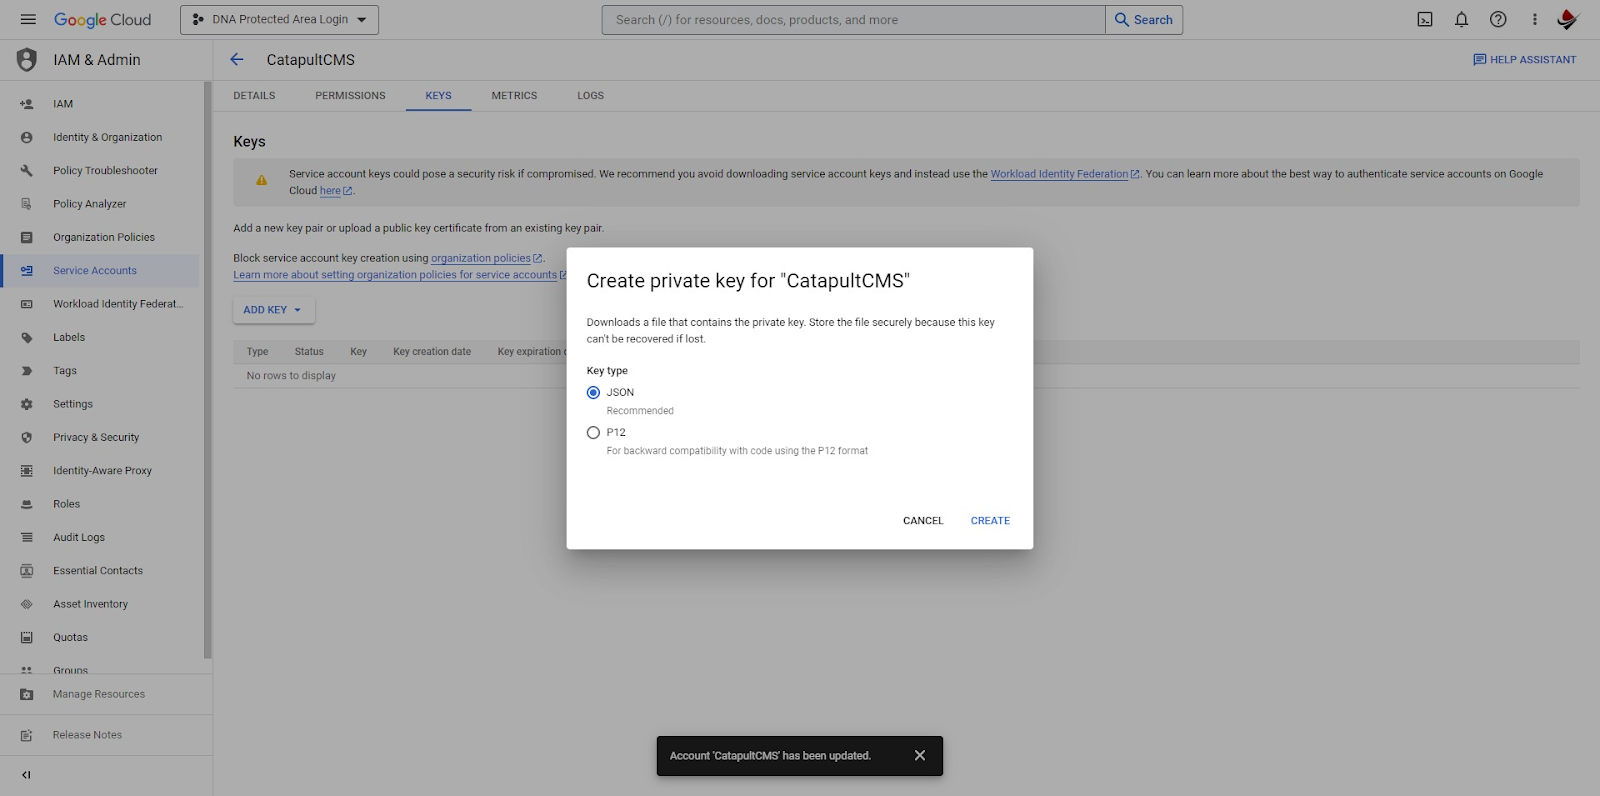Screen dimensions: 1600x796
Task: Click the IAM & Admin shield icon
Action: tap(27, 60)
